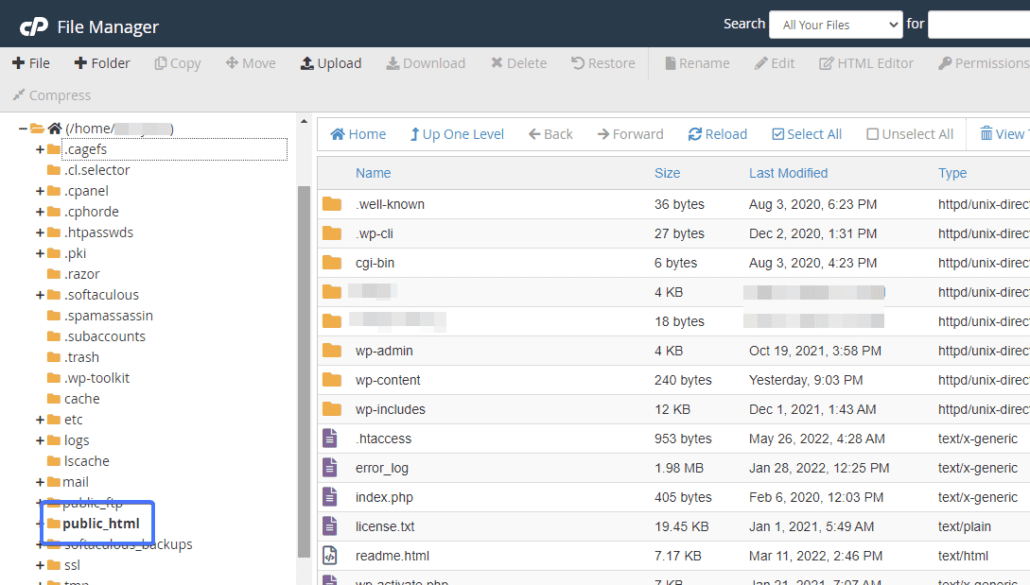Click the cgi-bin folder icon
This screenshot has height=585, width=1030.
[332, 263]
